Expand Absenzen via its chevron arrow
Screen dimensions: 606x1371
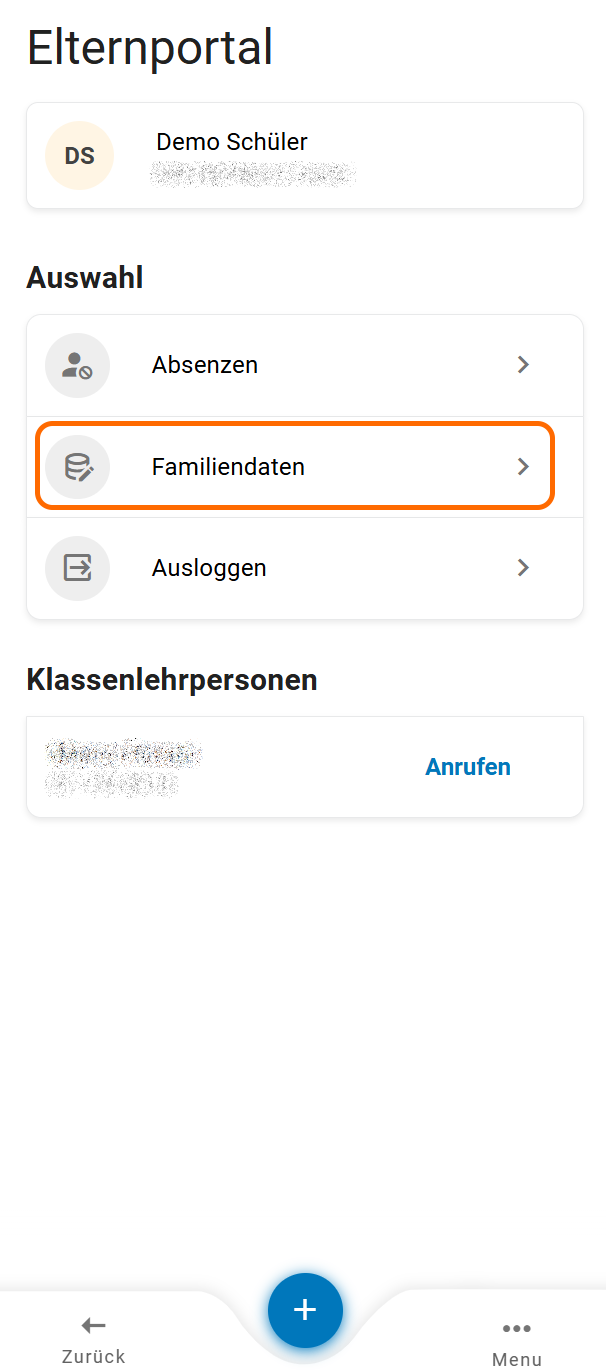(523, 365)
